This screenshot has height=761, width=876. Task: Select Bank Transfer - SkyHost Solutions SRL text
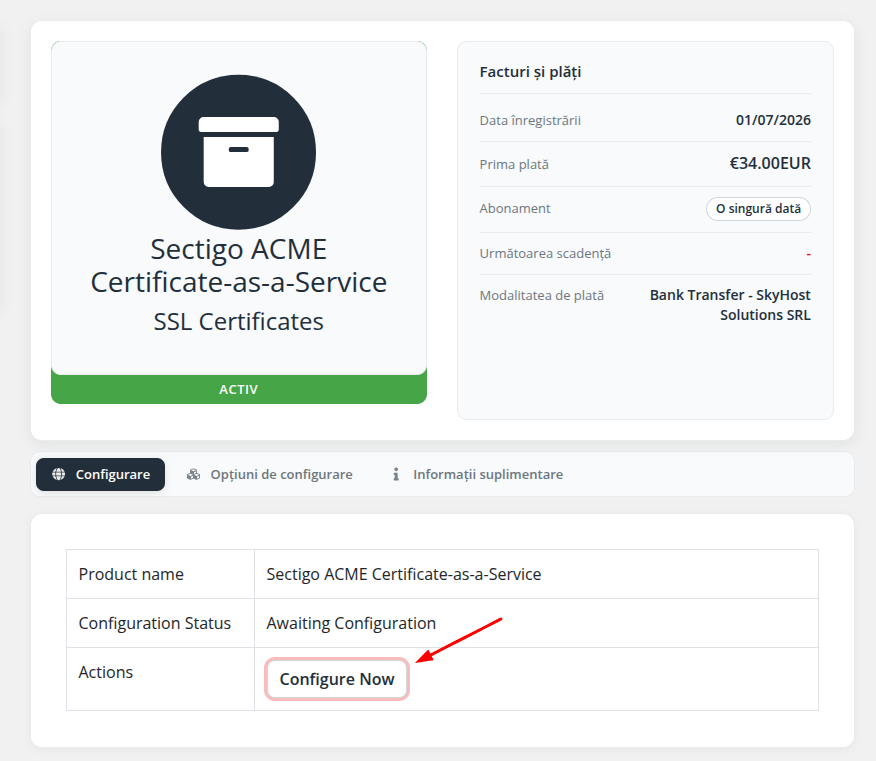click(730, 305)
